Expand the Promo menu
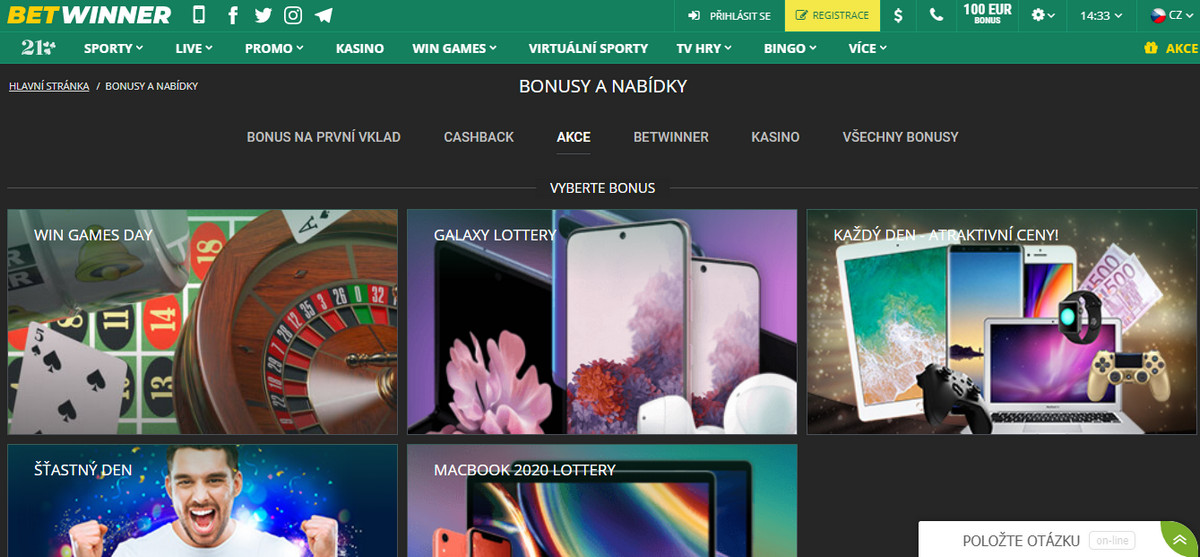Image resolution: width=1200 pixels, height=557 pixels. point(274,48)
